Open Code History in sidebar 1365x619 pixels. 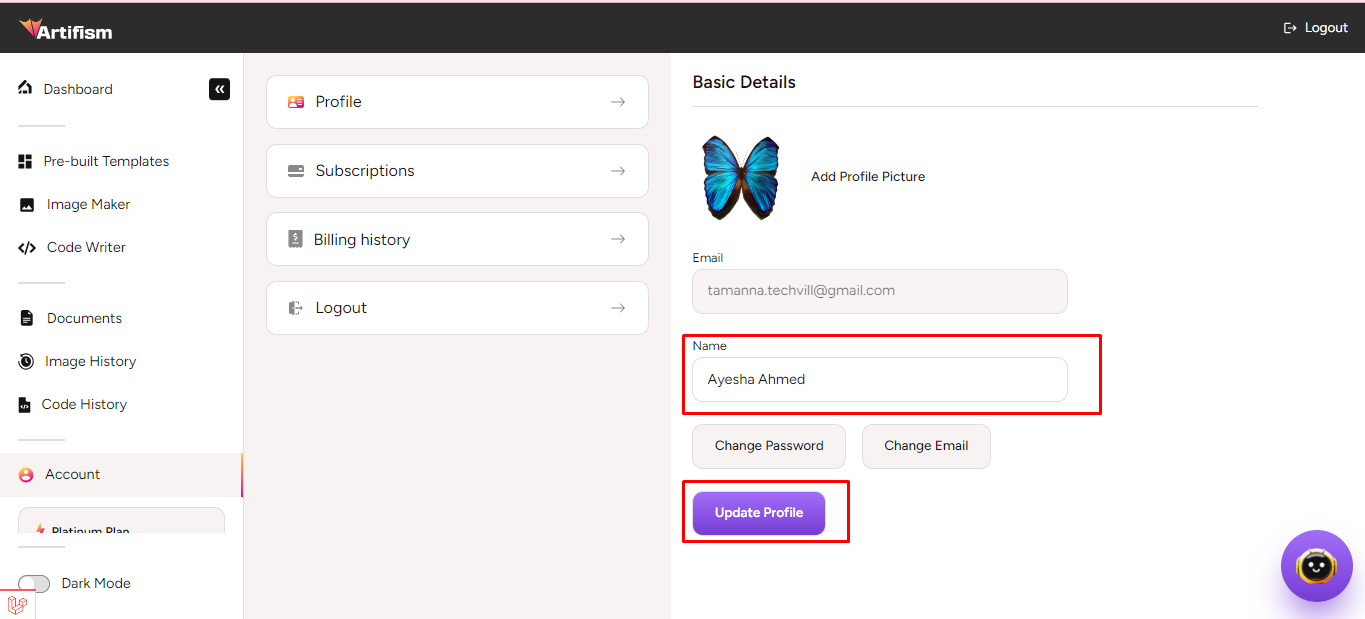[84, 404]
